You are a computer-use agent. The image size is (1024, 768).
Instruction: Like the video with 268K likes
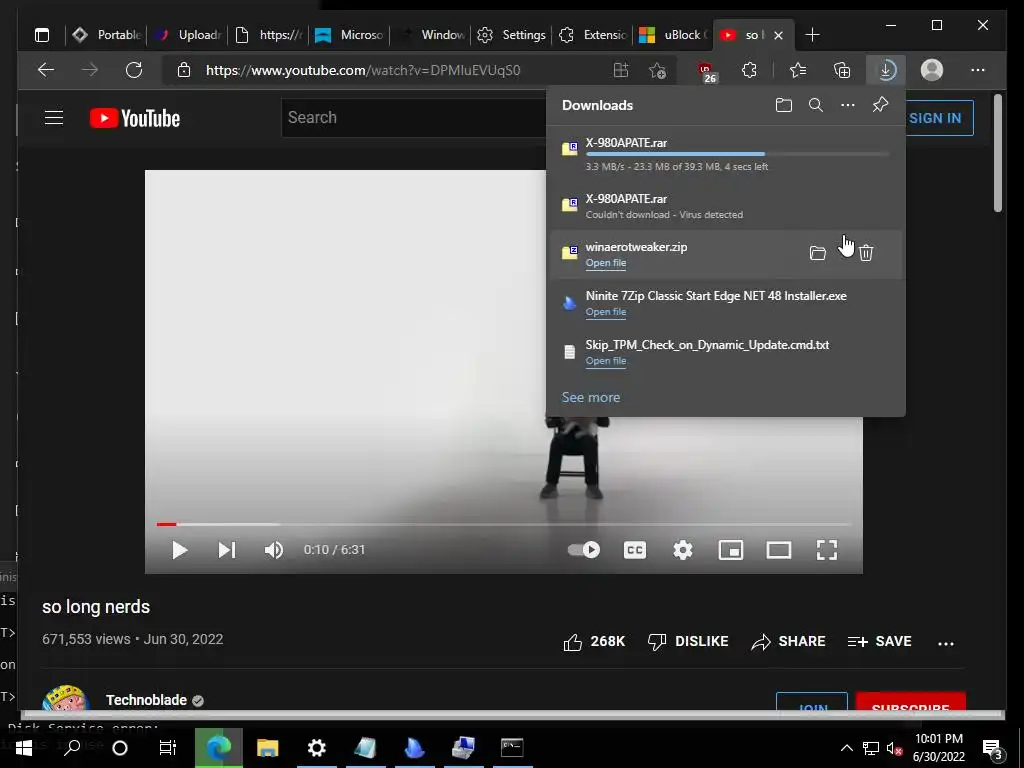(x=594, y=642)
